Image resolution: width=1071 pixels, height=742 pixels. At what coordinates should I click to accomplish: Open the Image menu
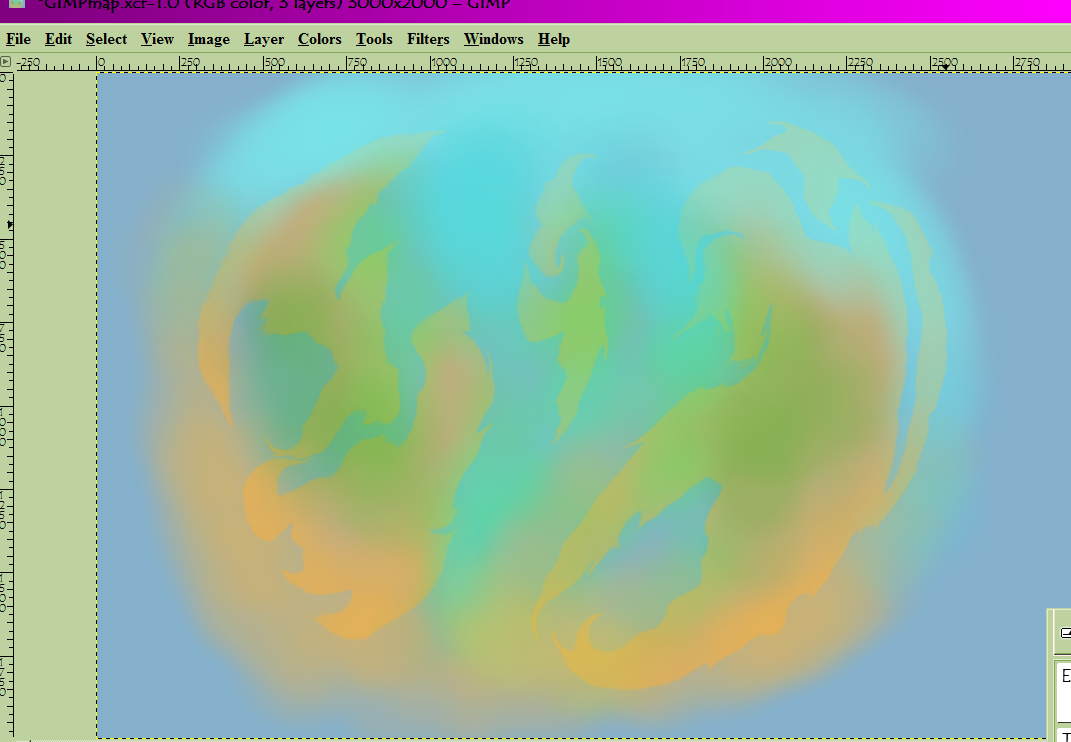tap(208, 40)
